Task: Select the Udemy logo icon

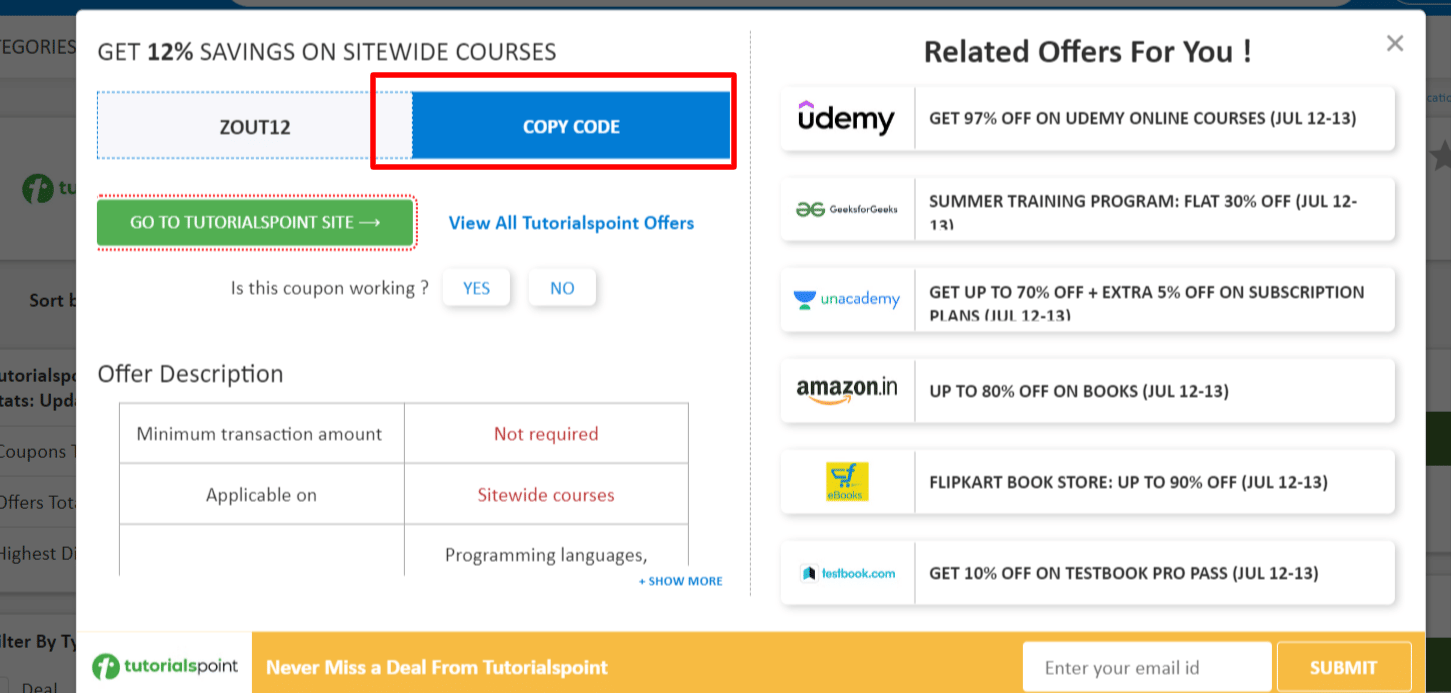Action: coord(846,119)
